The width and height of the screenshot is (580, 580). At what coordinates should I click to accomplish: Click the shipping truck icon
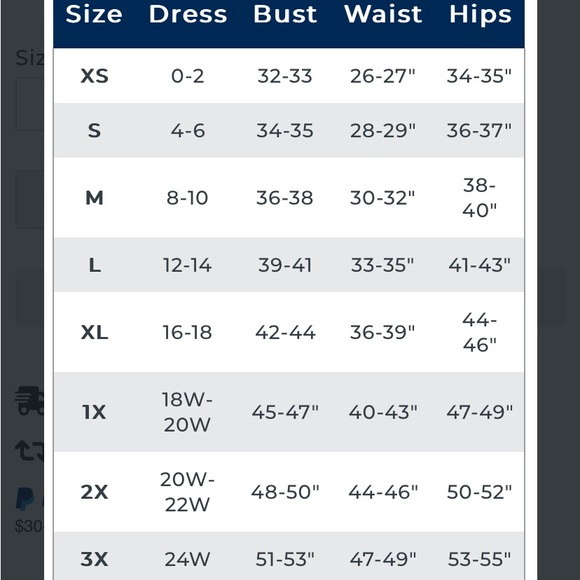[30, 400]
